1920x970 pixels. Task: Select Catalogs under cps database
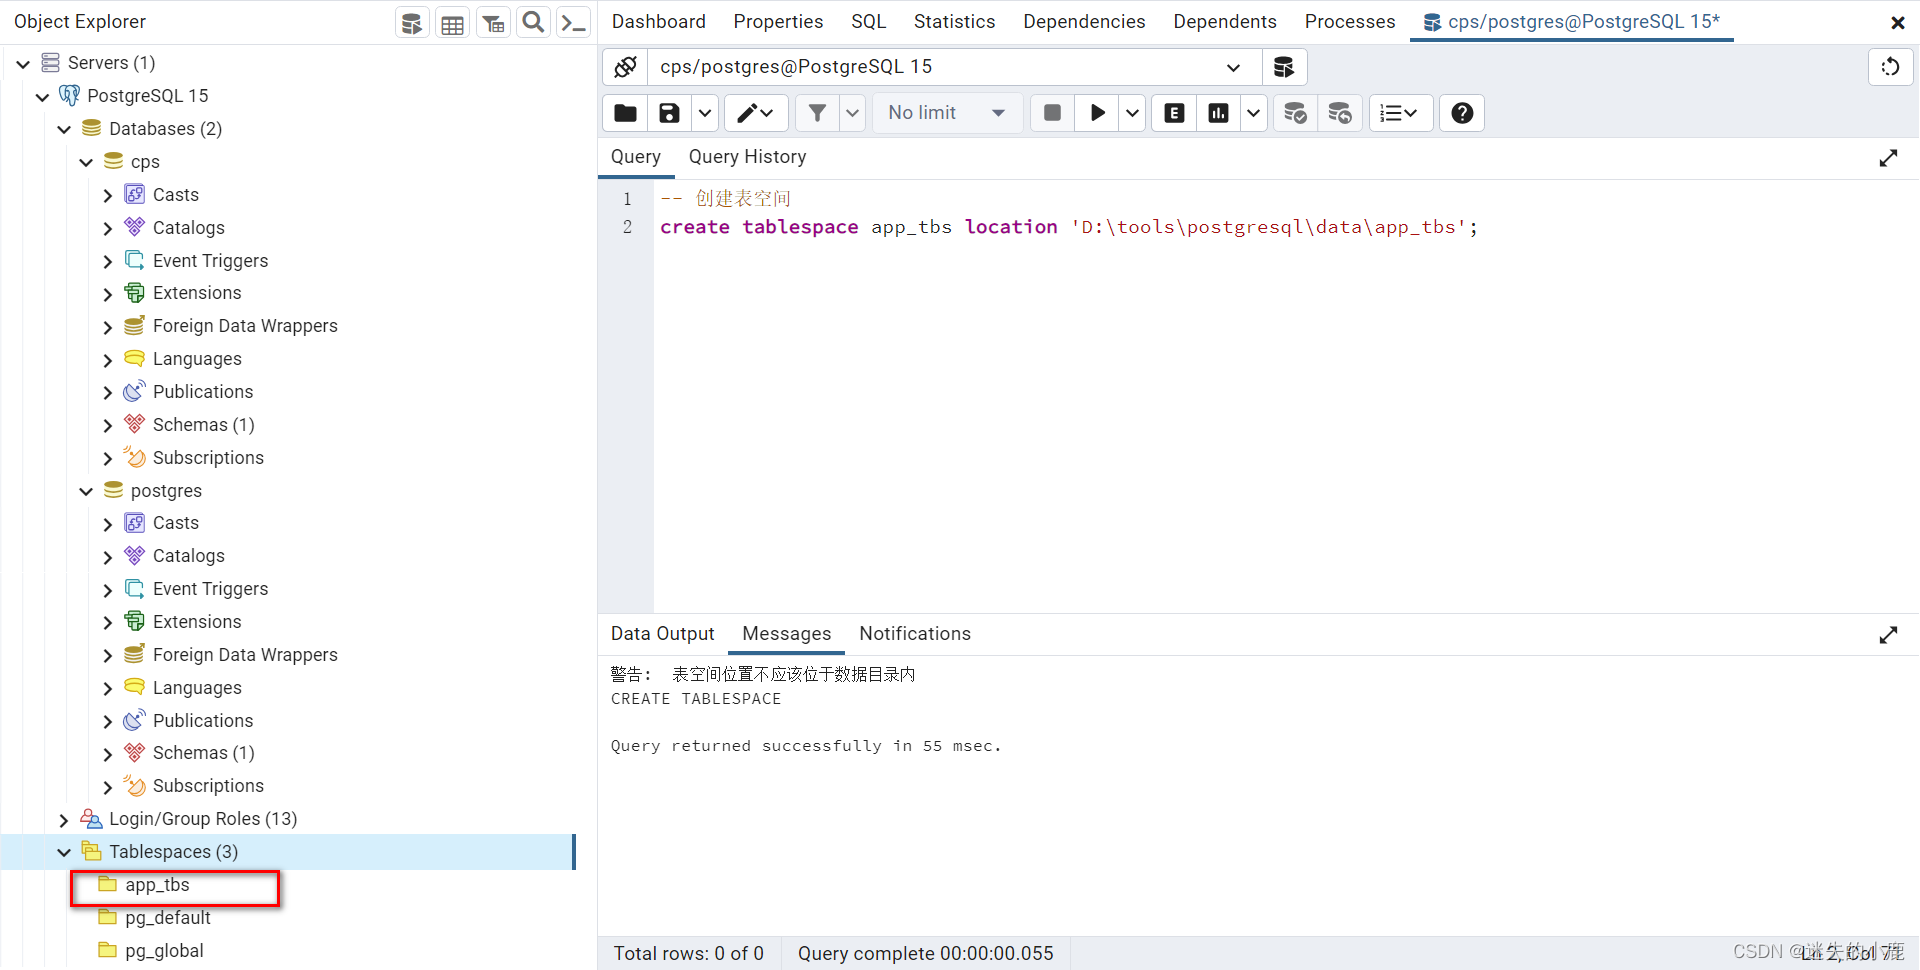click(x=188, y=228)
